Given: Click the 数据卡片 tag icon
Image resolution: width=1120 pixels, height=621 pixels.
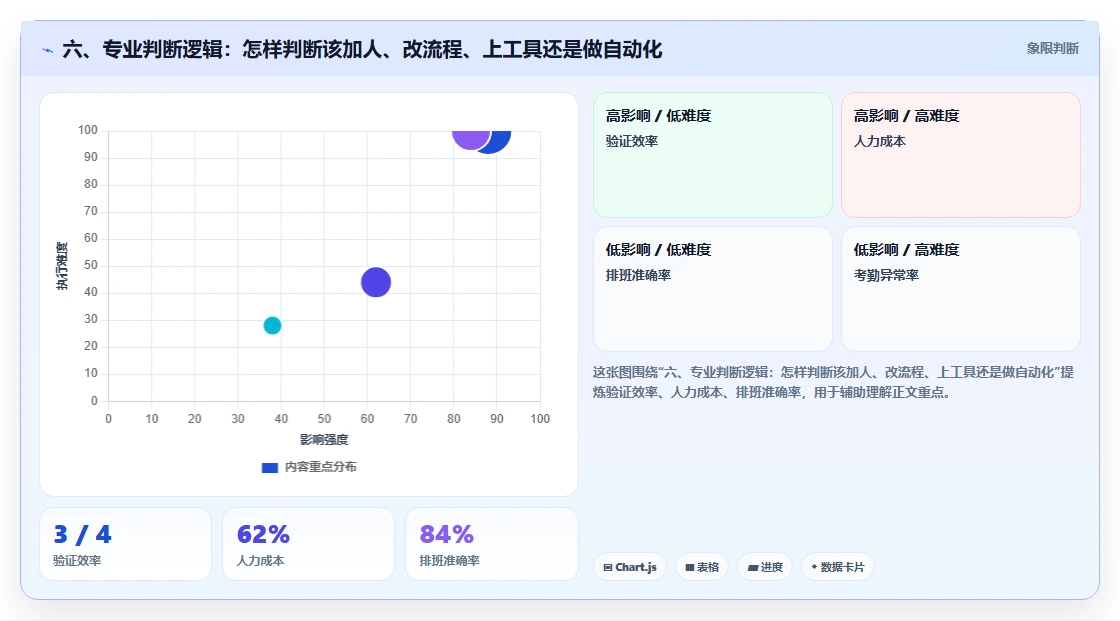Looking at the screenshot, I should (x=814, y=567).
